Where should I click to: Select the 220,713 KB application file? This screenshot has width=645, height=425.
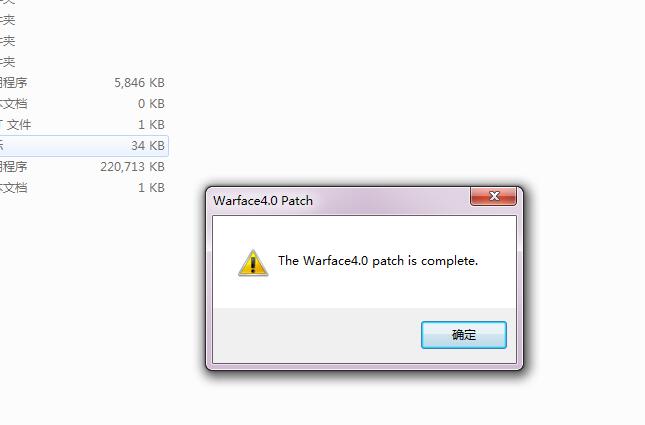pyautogui.click(x=82, y=167)
